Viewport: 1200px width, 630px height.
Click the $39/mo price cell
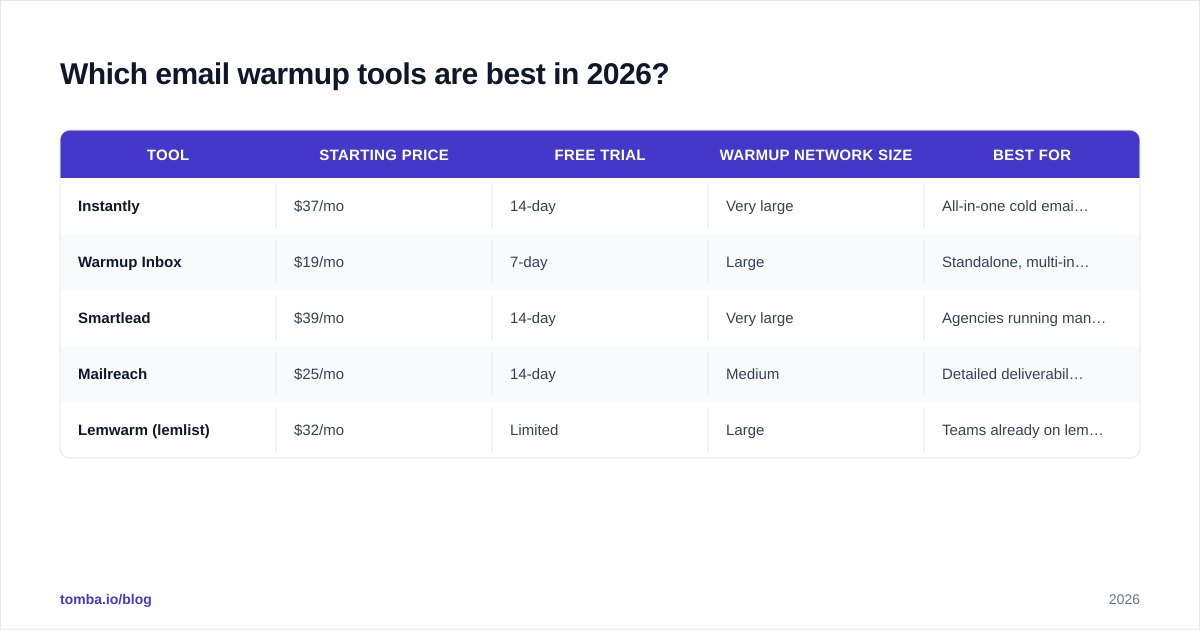(384, 318)
